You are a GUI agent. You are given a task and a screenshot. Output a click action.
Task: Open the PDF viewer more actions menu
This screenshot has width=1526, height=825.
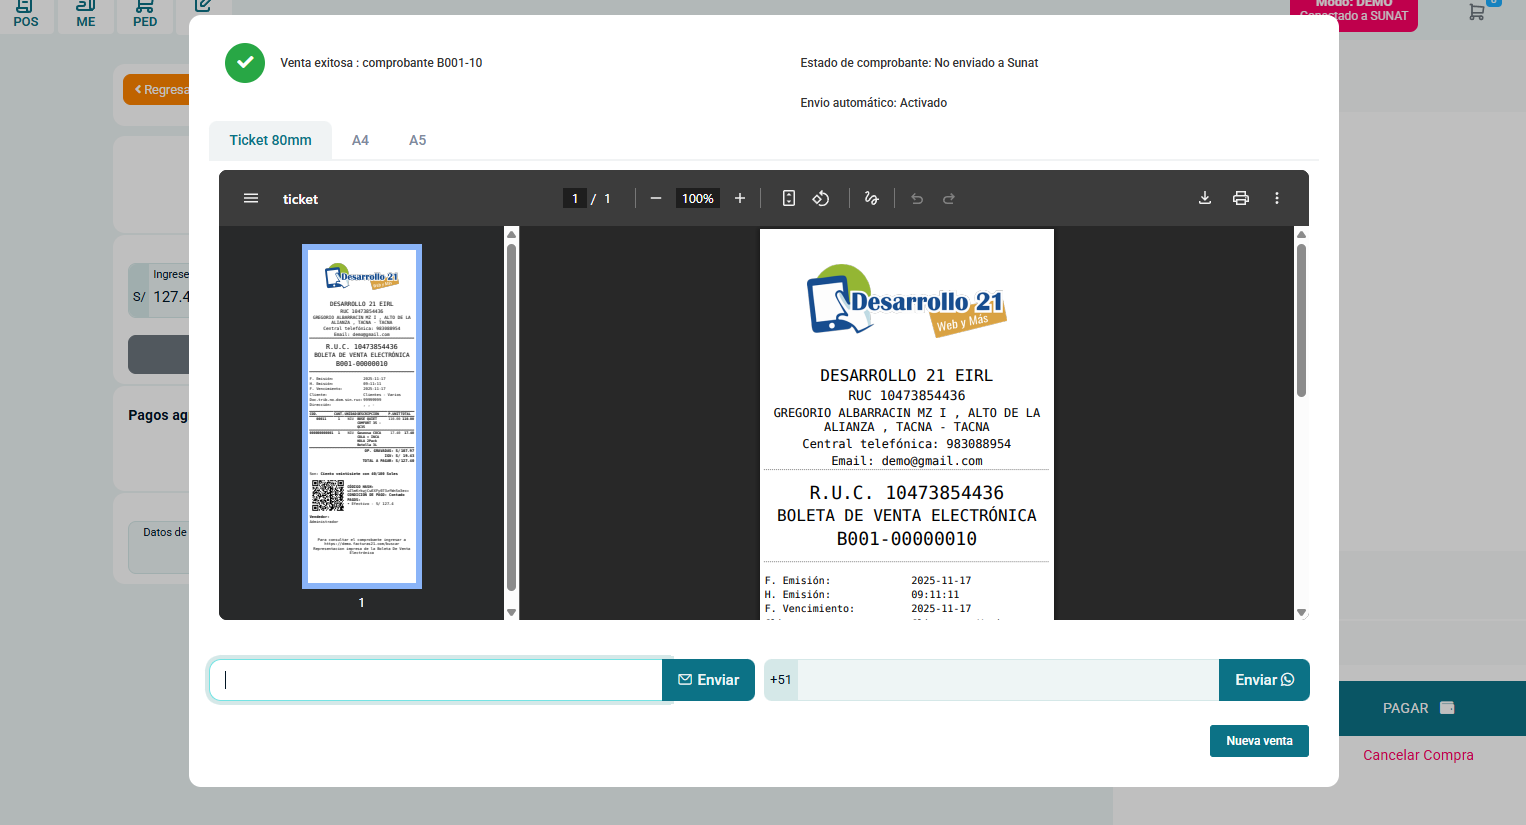(x=1277, y=198)
